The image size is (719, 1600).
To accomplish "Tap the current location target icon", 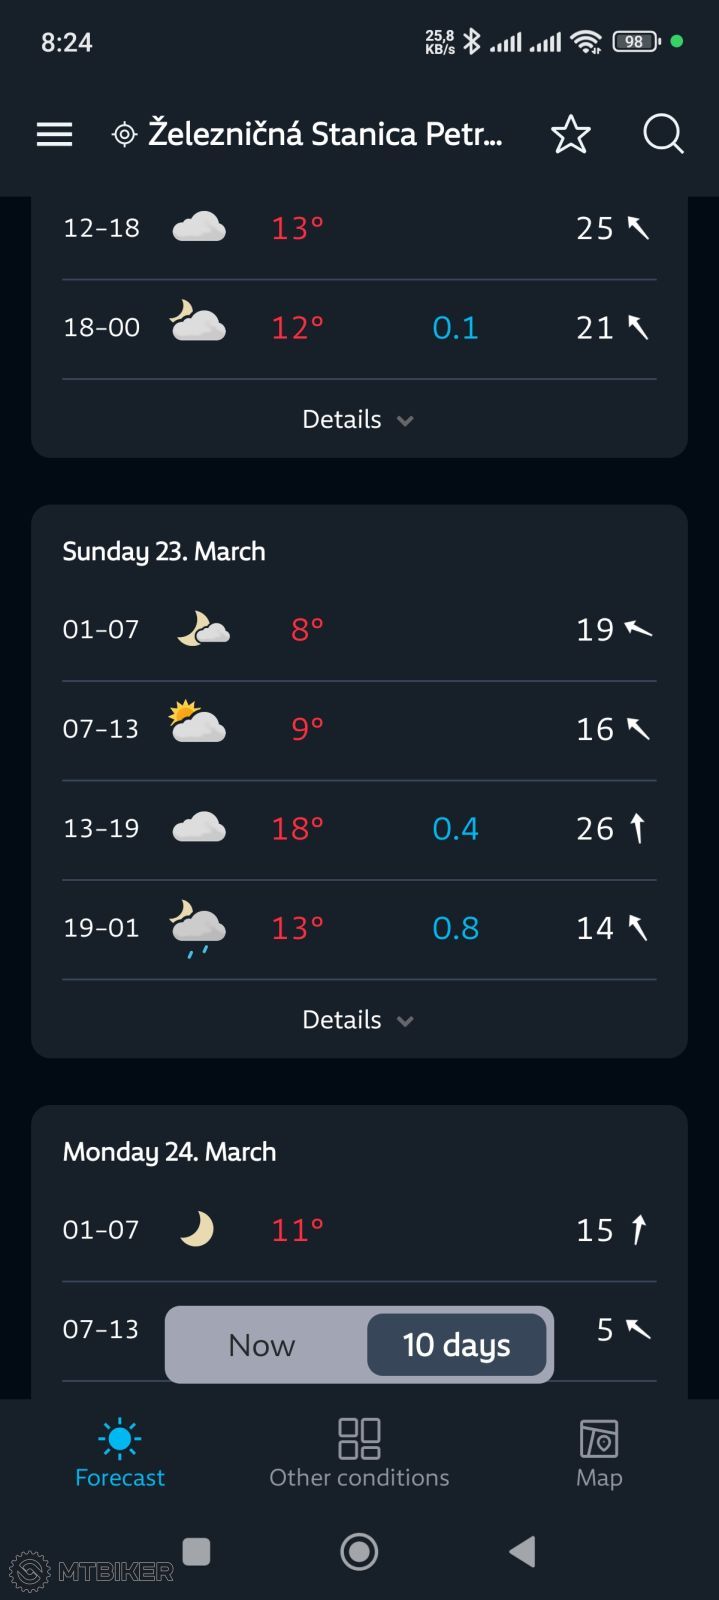I will point(124,134).
